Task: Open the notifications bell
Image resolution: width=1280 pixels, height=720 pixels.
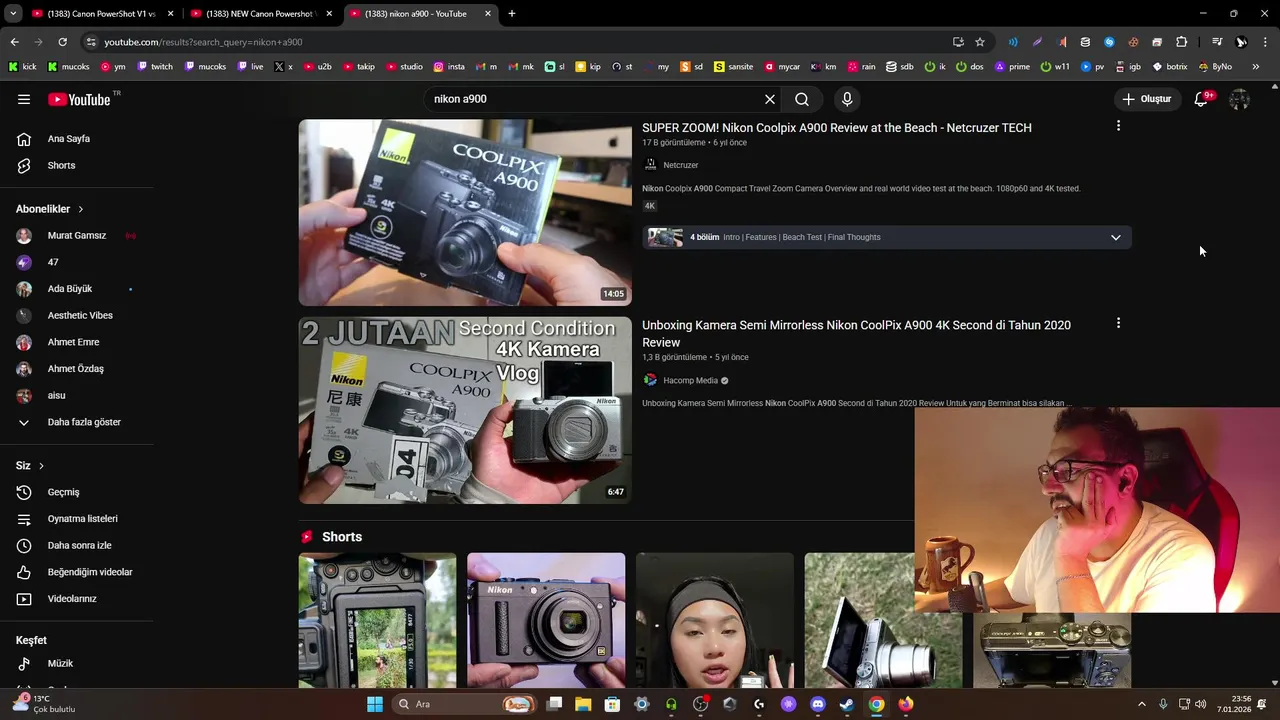Action: point(1202,99)
